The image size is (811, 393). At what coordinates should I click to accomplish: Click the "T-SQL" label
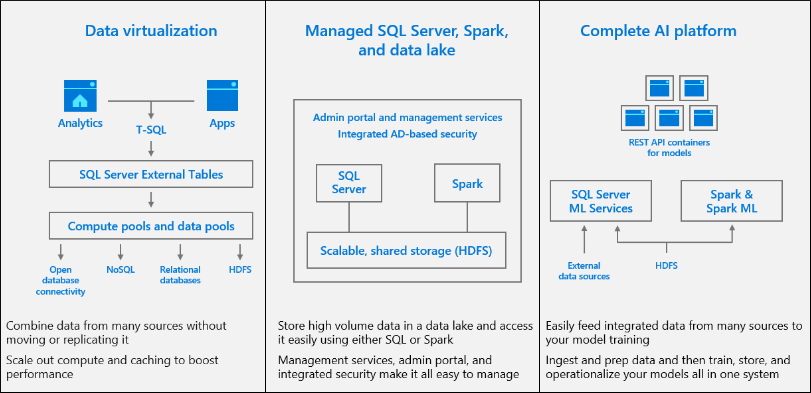pos(151,131)
